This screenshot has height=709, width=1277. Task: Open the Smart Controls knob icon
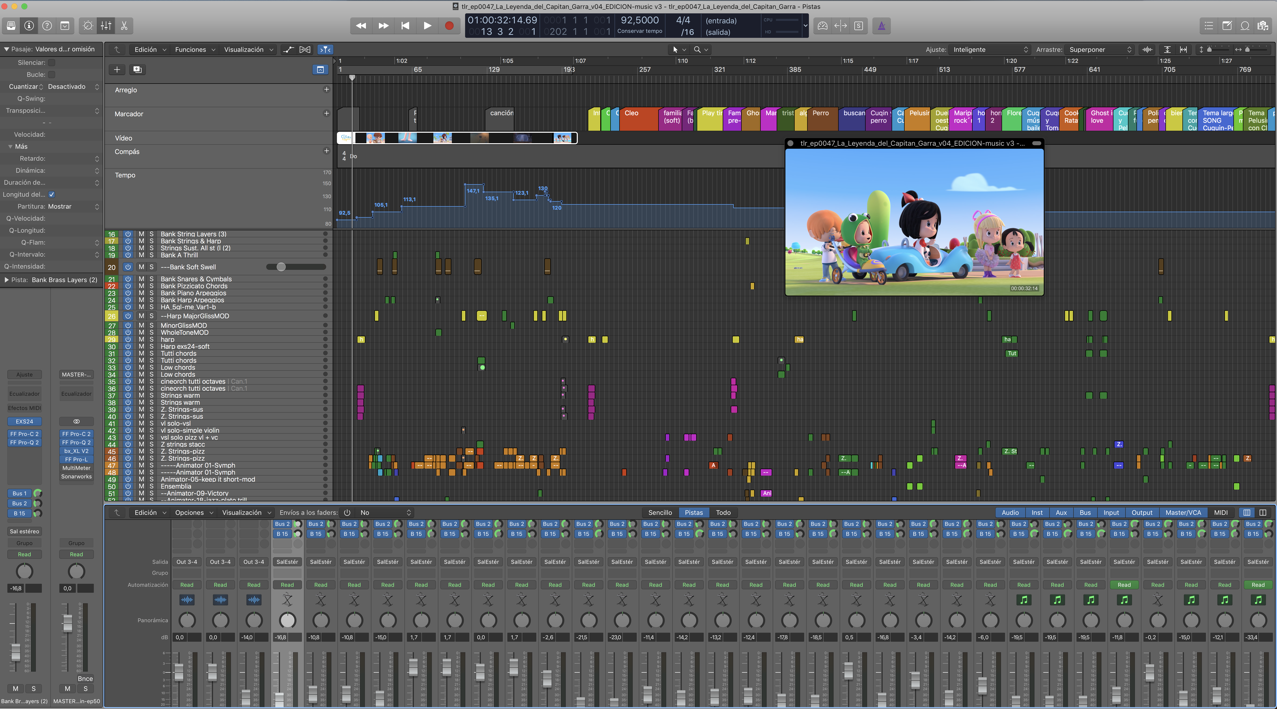click(88, 26)
